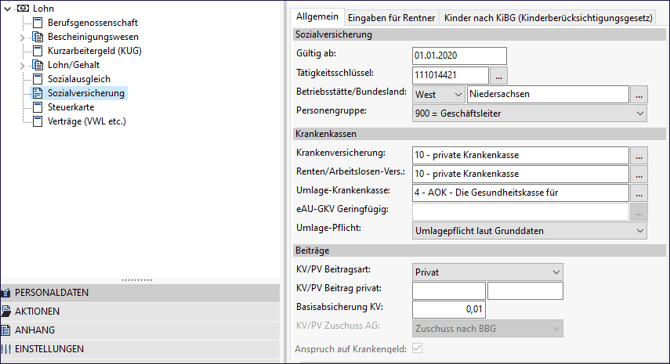Image resolution: width=670 pixels, height=364 pixels.
Task: Open Bundesland lookup ellipsis button
Action: pyautogui.click(x=639, y=94)
